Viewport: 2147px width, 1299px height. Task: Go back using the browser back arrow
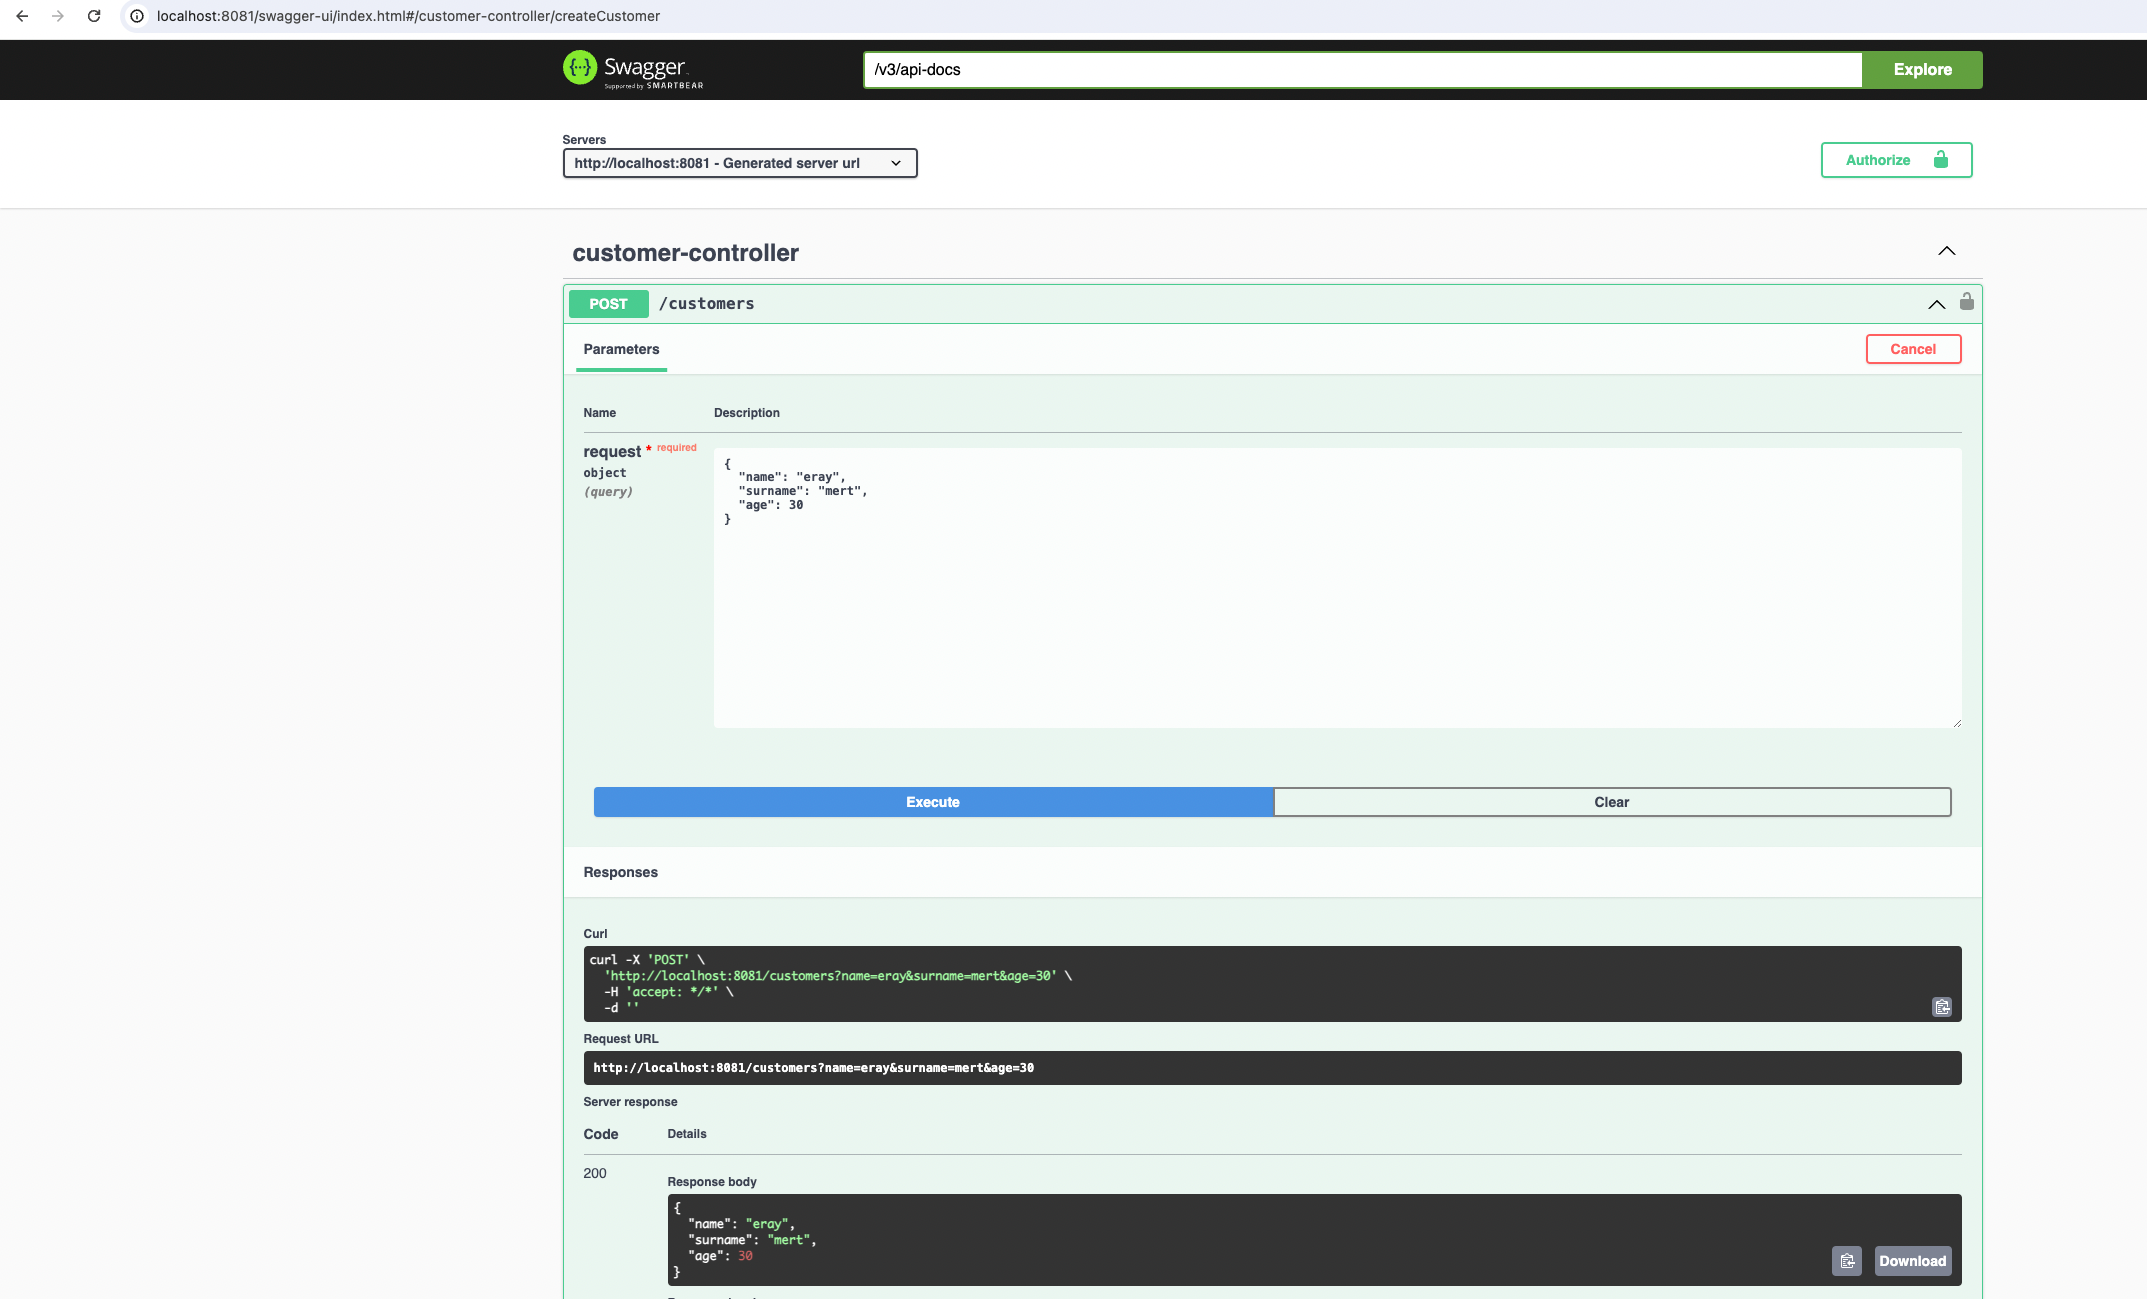click(22, 16)
